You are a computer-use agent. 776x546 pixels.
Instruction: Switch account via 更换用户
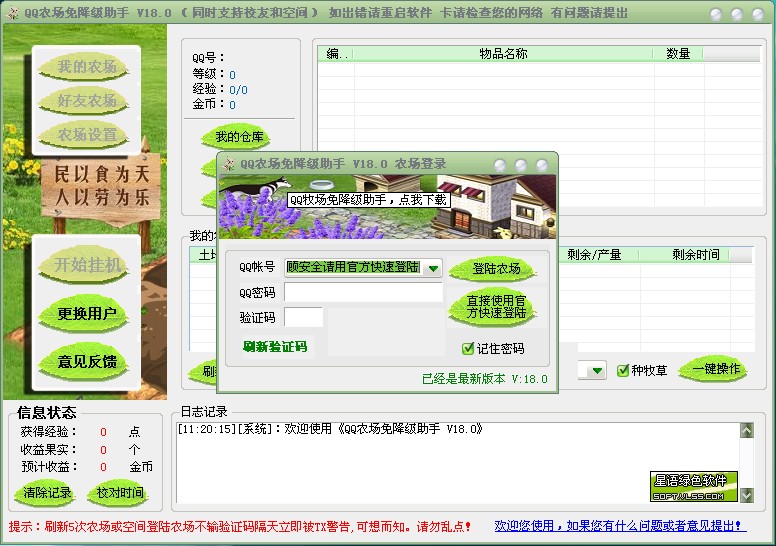pyautogui.click(x=86, y=313)
